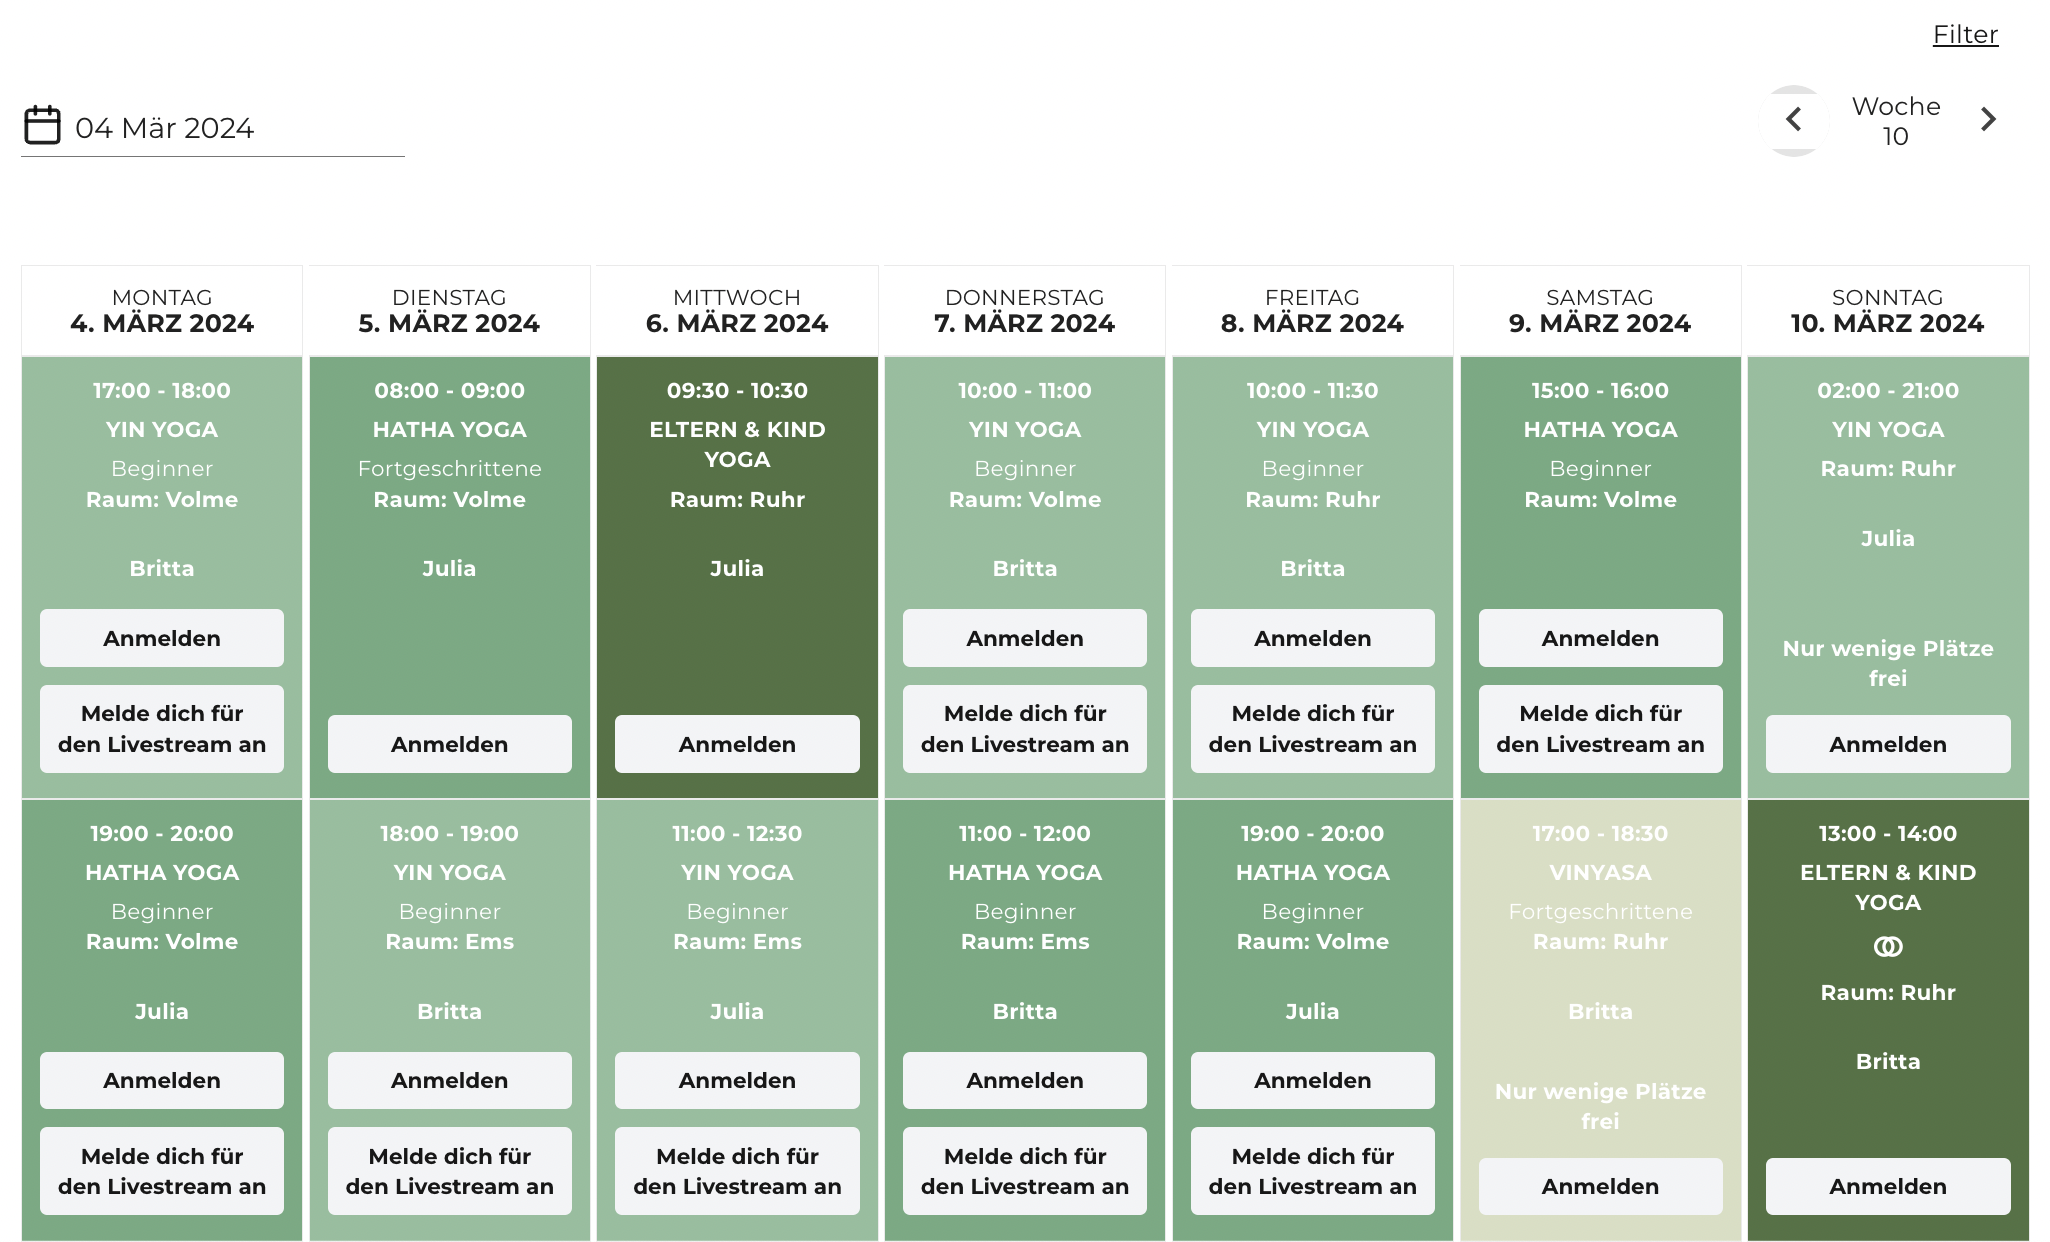Click the Woche 10 label
Image resolution: width=2050 pixels, height=1242 pixels.
tap(1895, 121)
